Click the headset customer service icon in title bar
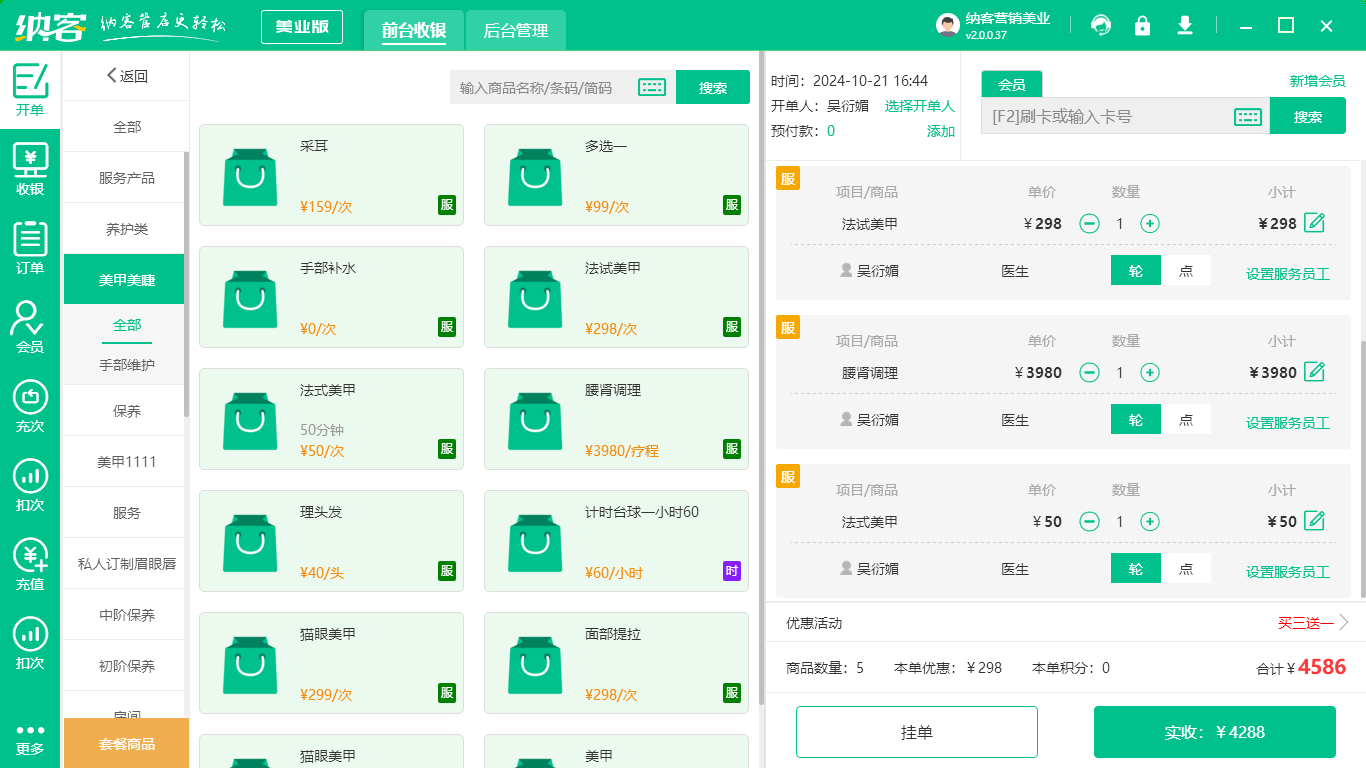This screenshot has height=768, width=1366. [1101, 25]
